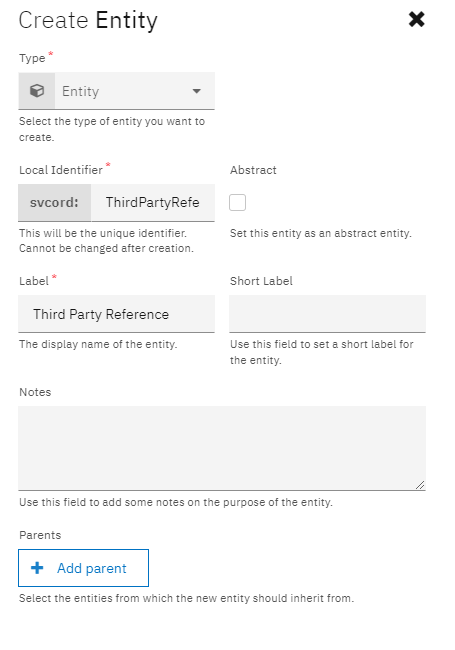The height and width of the screenshot is (650, 455).
Task: Click the Type field label
Action: tap(32, 58)
